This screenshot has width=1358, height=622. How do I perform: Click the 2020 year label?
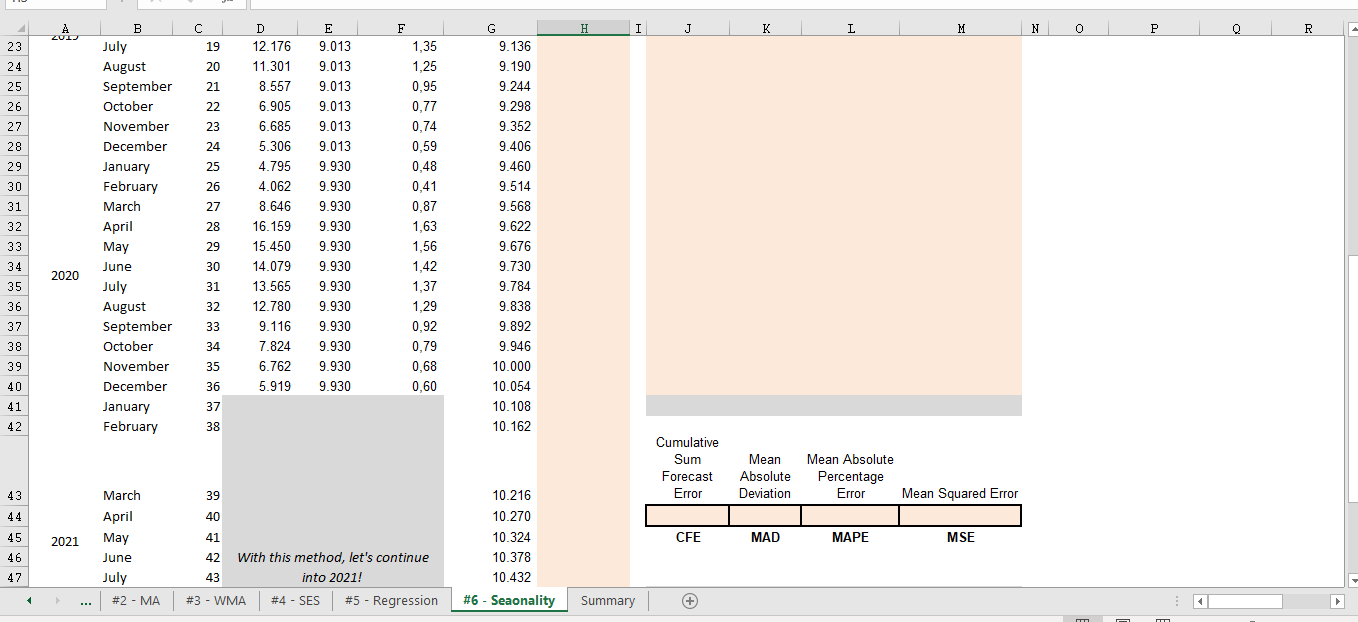pyautogui.click(x=65, y=276)
